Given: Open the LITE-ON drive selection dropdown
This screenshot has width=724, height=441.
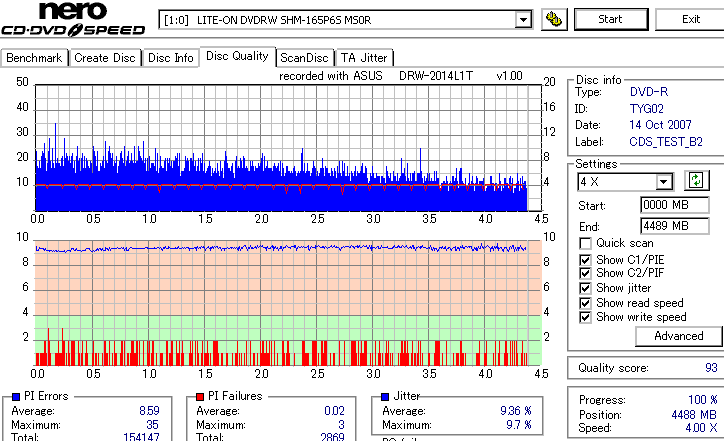Looking at the screenshot, I should coord(523,20).
